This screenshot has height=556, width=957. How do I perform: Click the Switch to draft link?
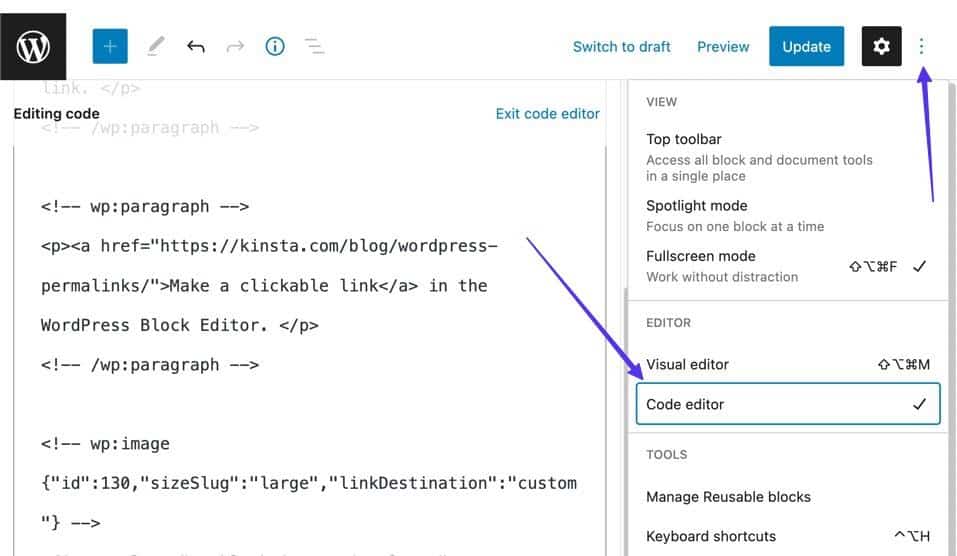[x=621, y=46]
